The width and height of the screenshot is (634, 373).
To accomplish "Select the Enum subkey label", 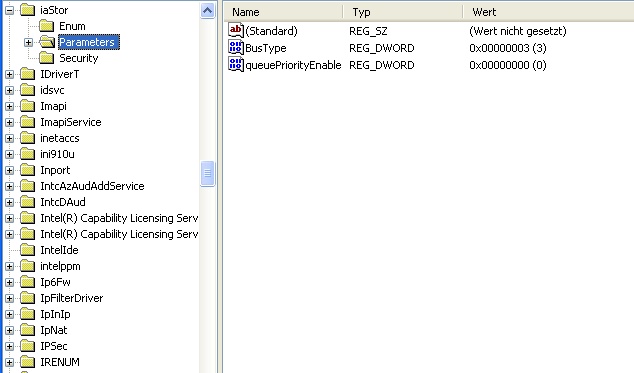I will pos(72,26).
